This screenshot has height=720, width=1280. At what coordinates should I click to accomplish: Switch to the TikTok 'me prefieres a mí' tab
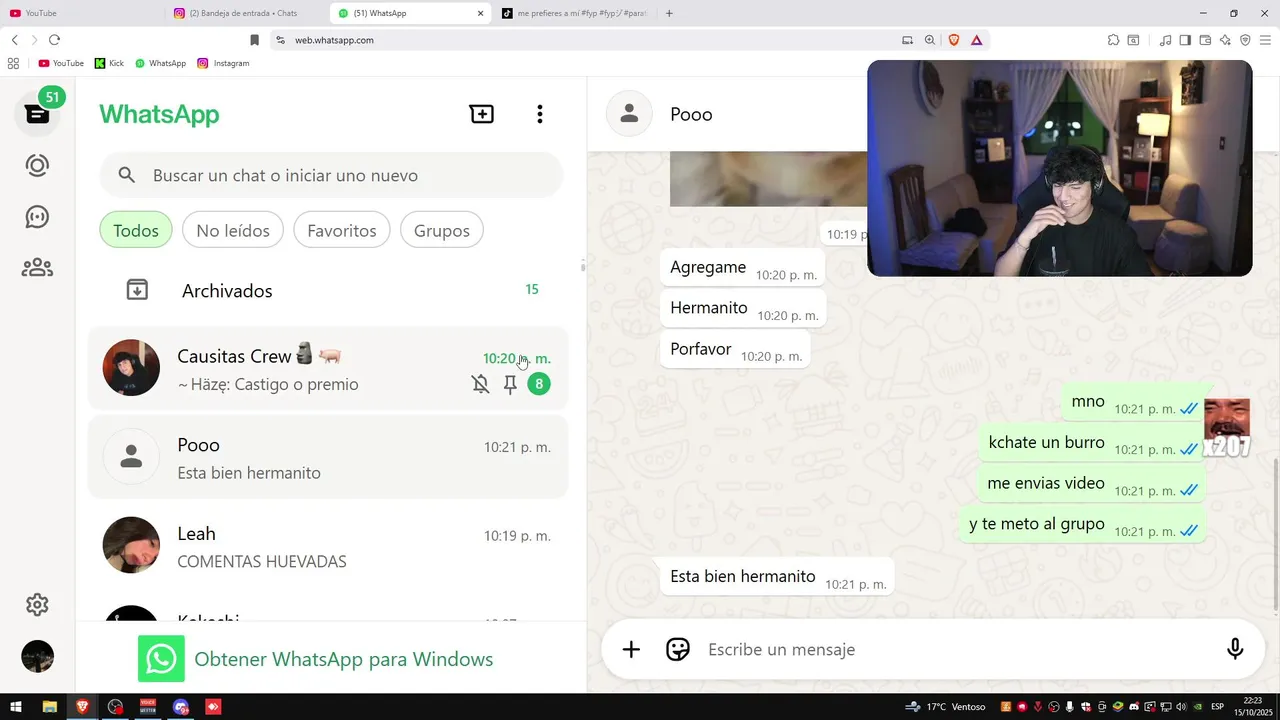[575, 13]
